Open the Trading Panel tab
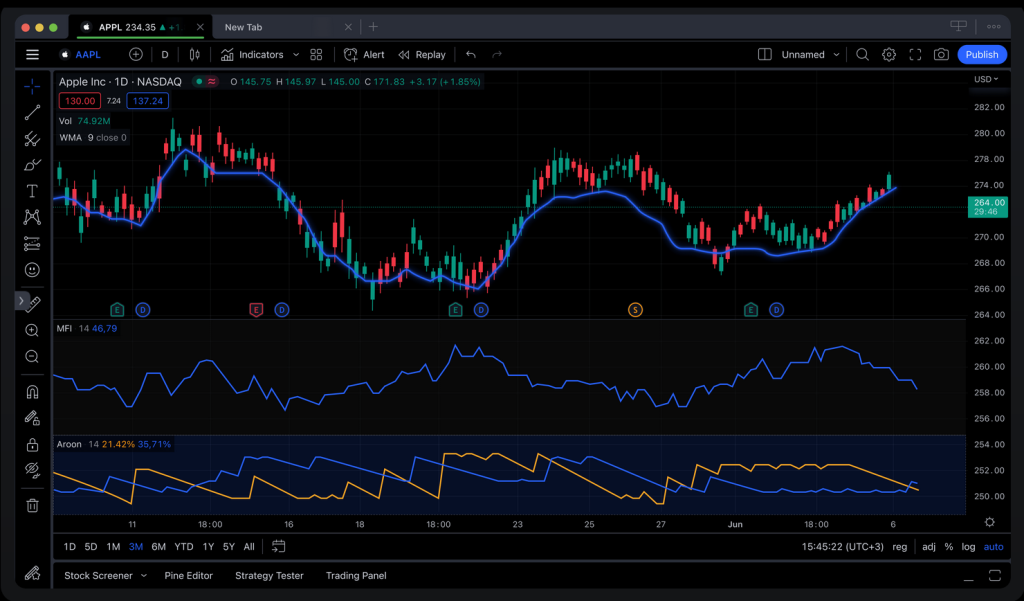This screenshot has width=1024, height=601. click(356, 576)
